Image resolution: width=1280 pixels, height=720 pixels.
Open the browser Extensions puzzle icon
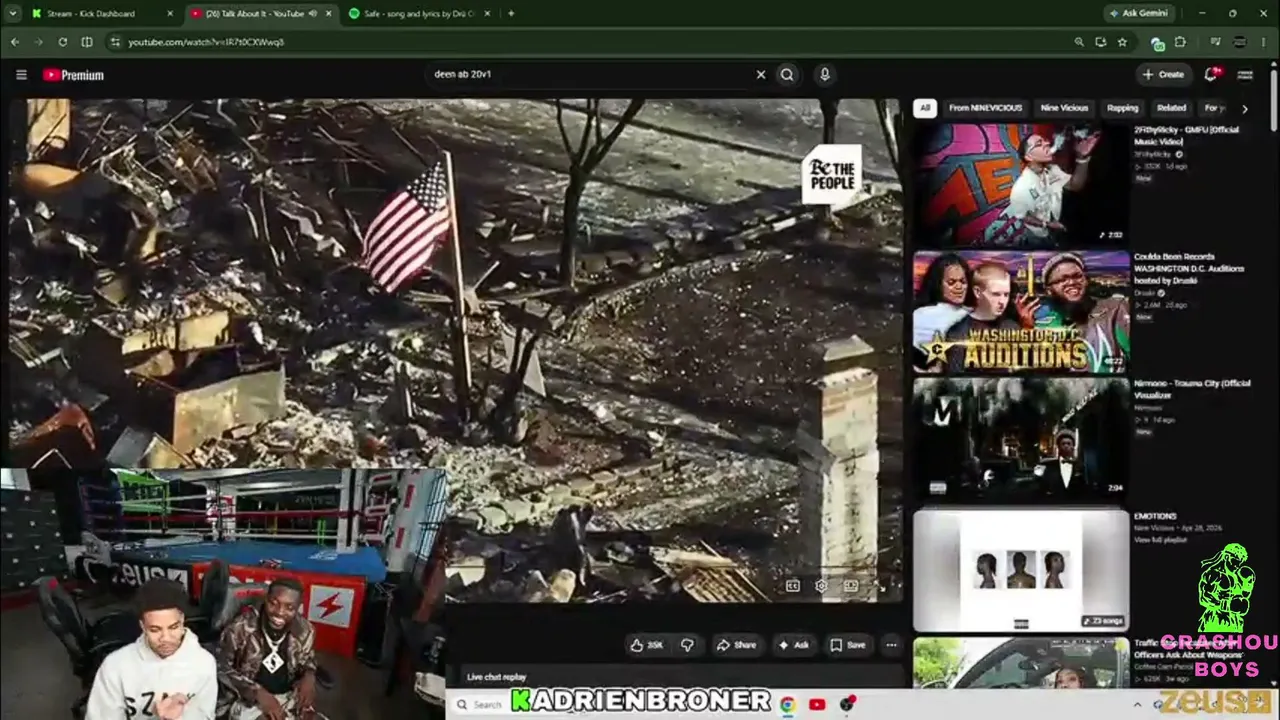click(x=1180, y=42)
